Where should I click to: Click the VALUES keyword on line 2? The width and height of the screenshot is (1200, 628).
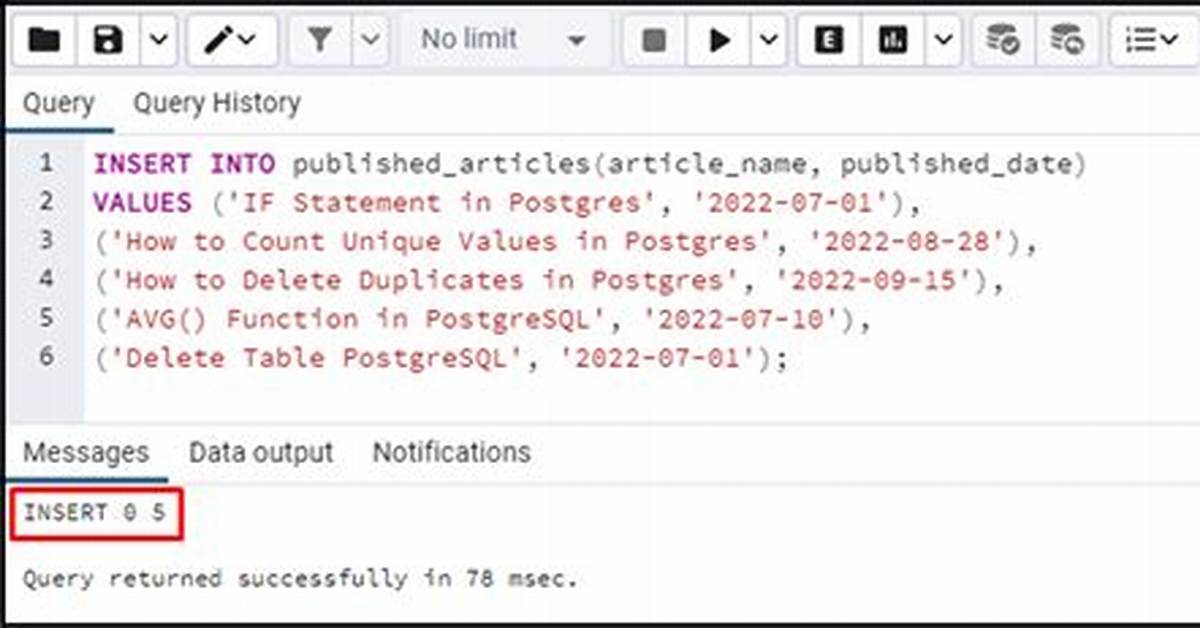coord(142,203)
